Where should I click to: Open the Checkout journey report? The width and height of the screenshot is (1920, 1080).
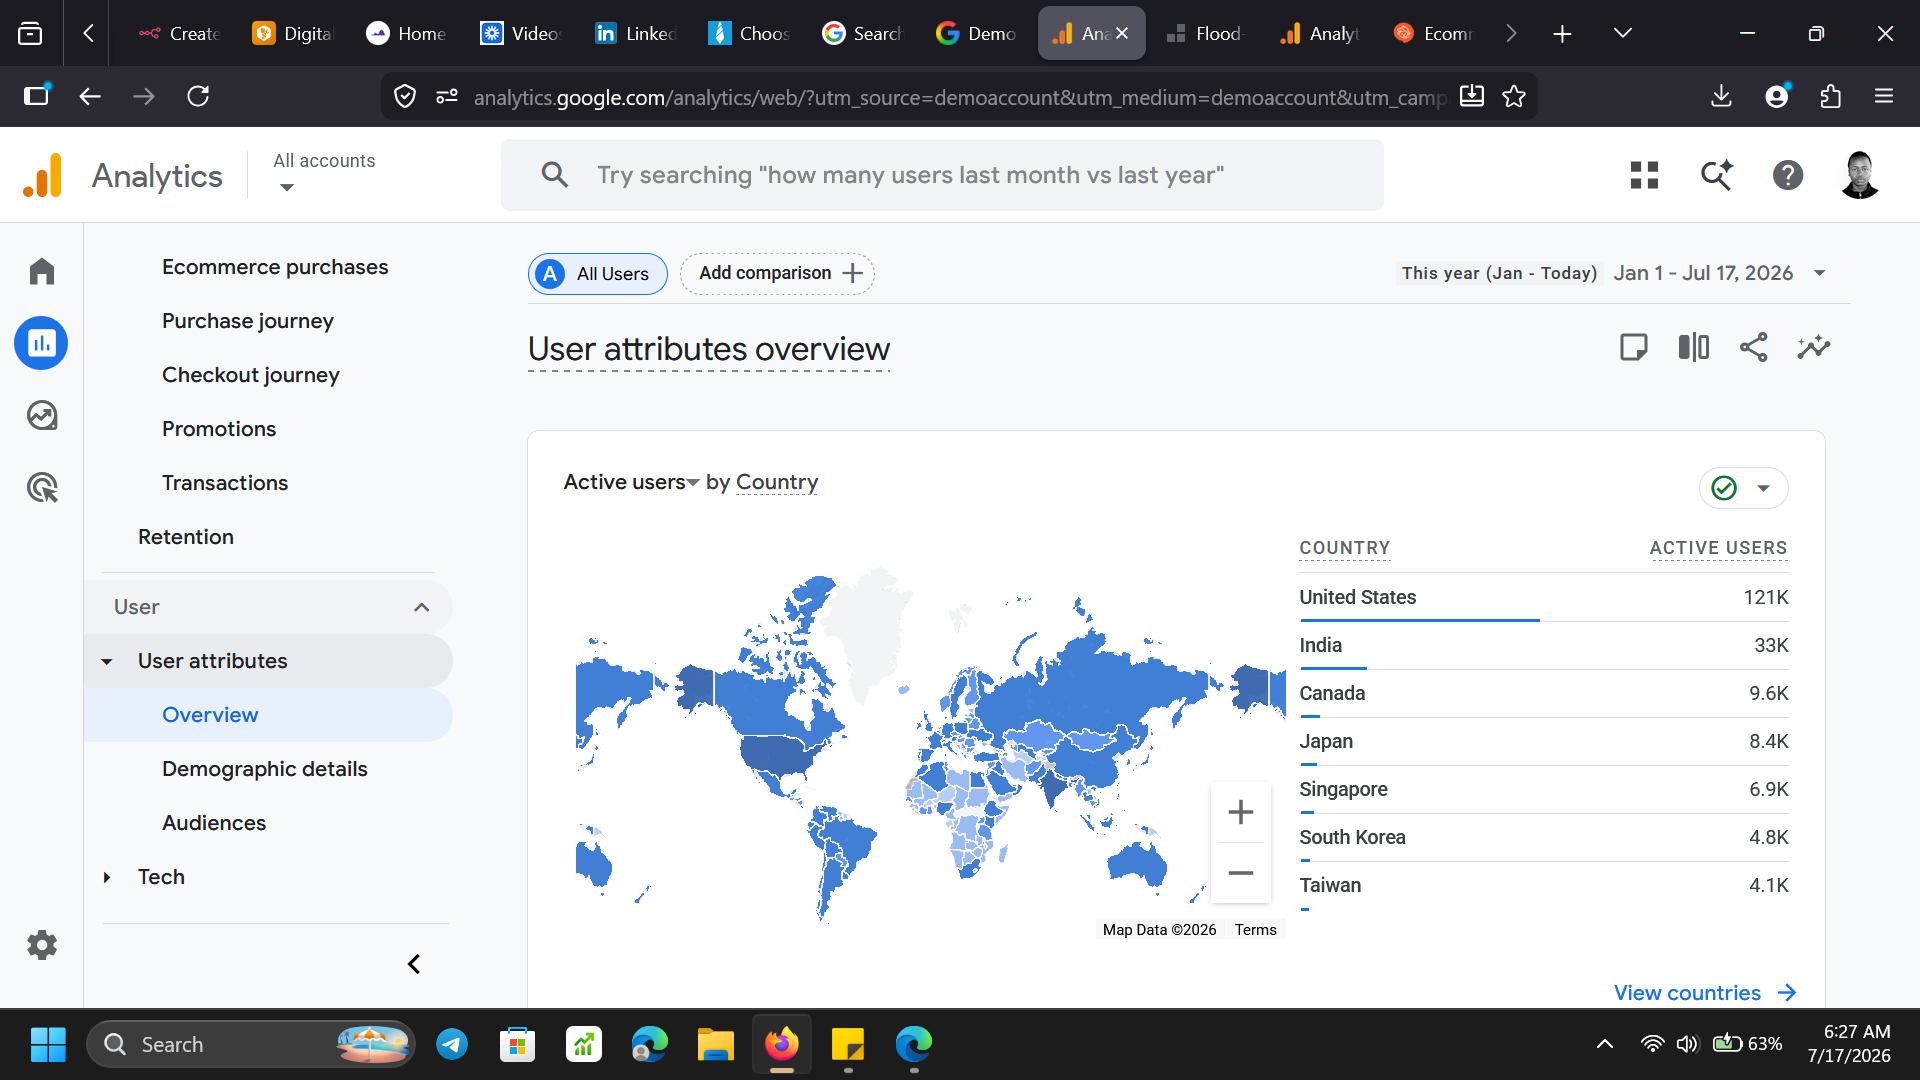coord(251,375)
